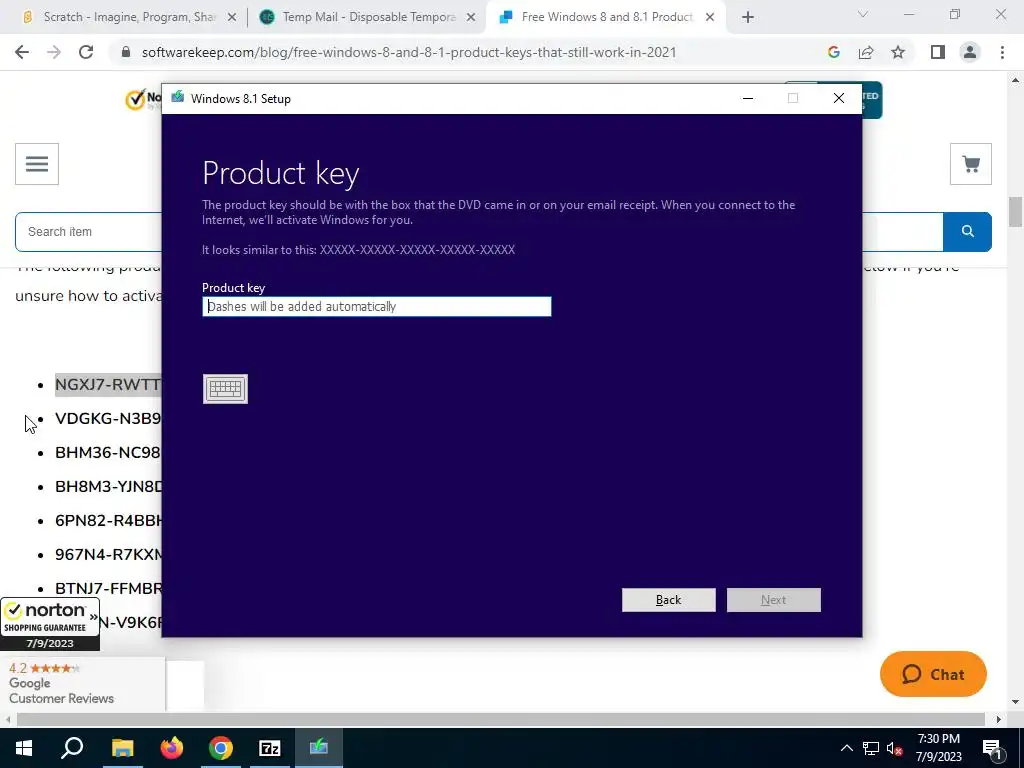Screen dimensions: 1024x768
Task: Open File Explorer from taskbar
Action: point(122,748)
